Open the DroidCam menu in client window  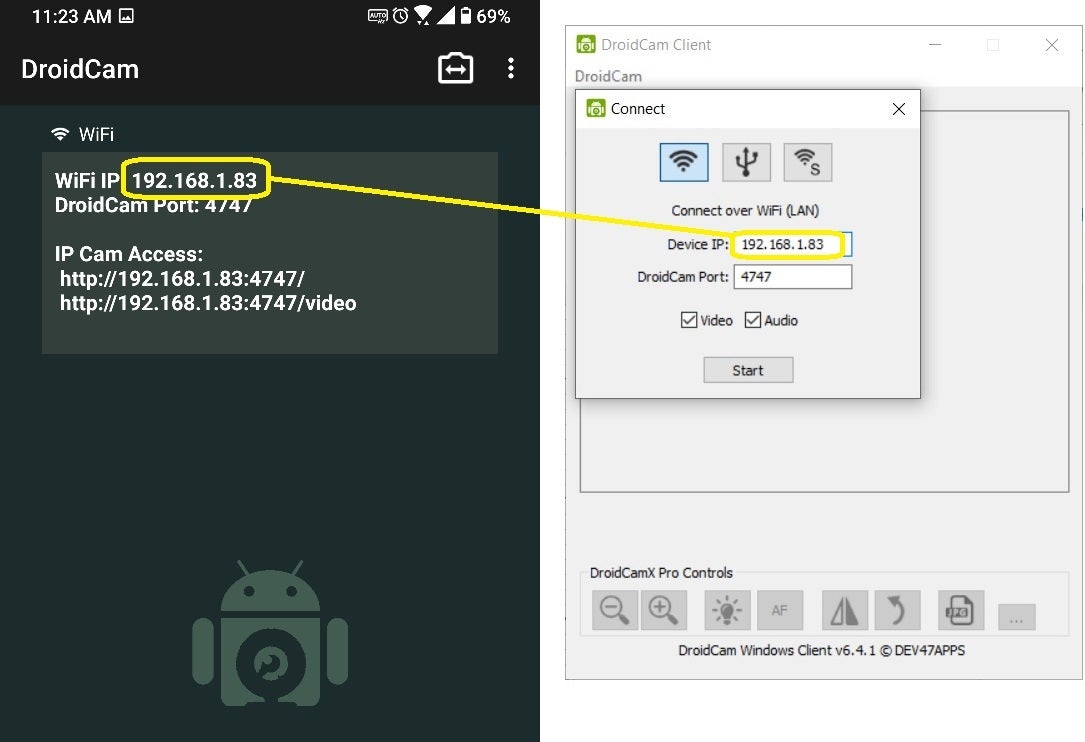tap(608, 76)
